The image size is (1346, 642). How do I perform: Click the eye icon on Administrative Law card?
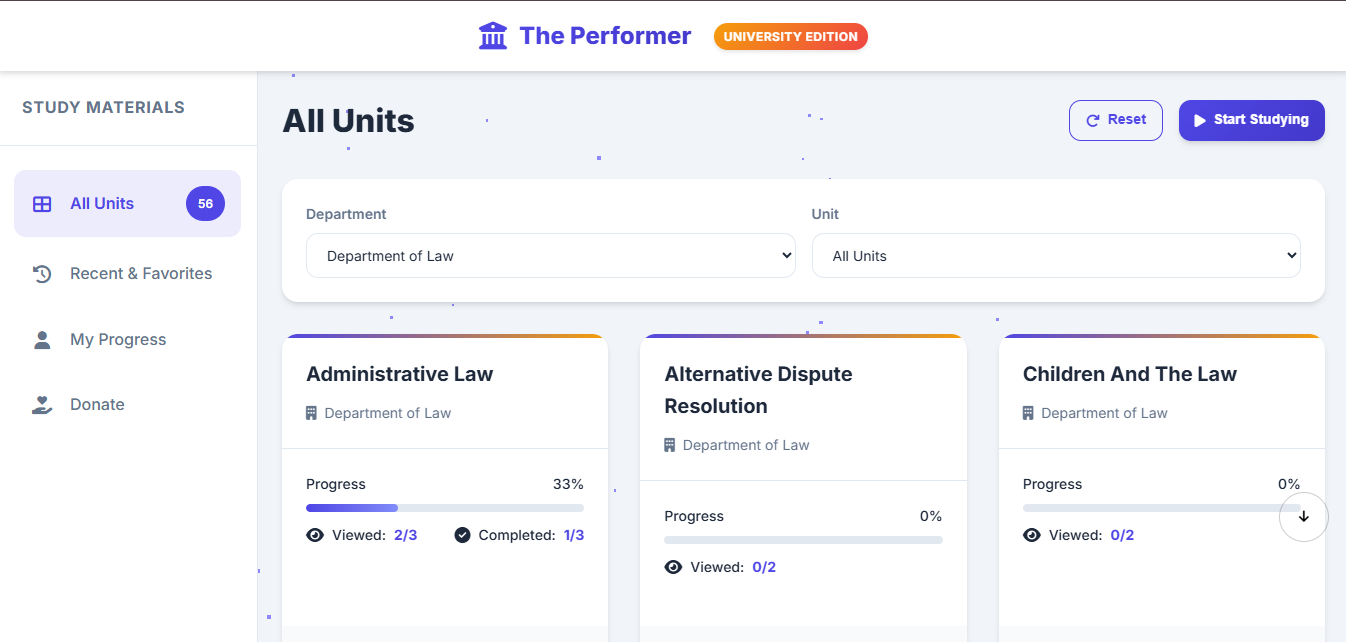pos(315,535)
